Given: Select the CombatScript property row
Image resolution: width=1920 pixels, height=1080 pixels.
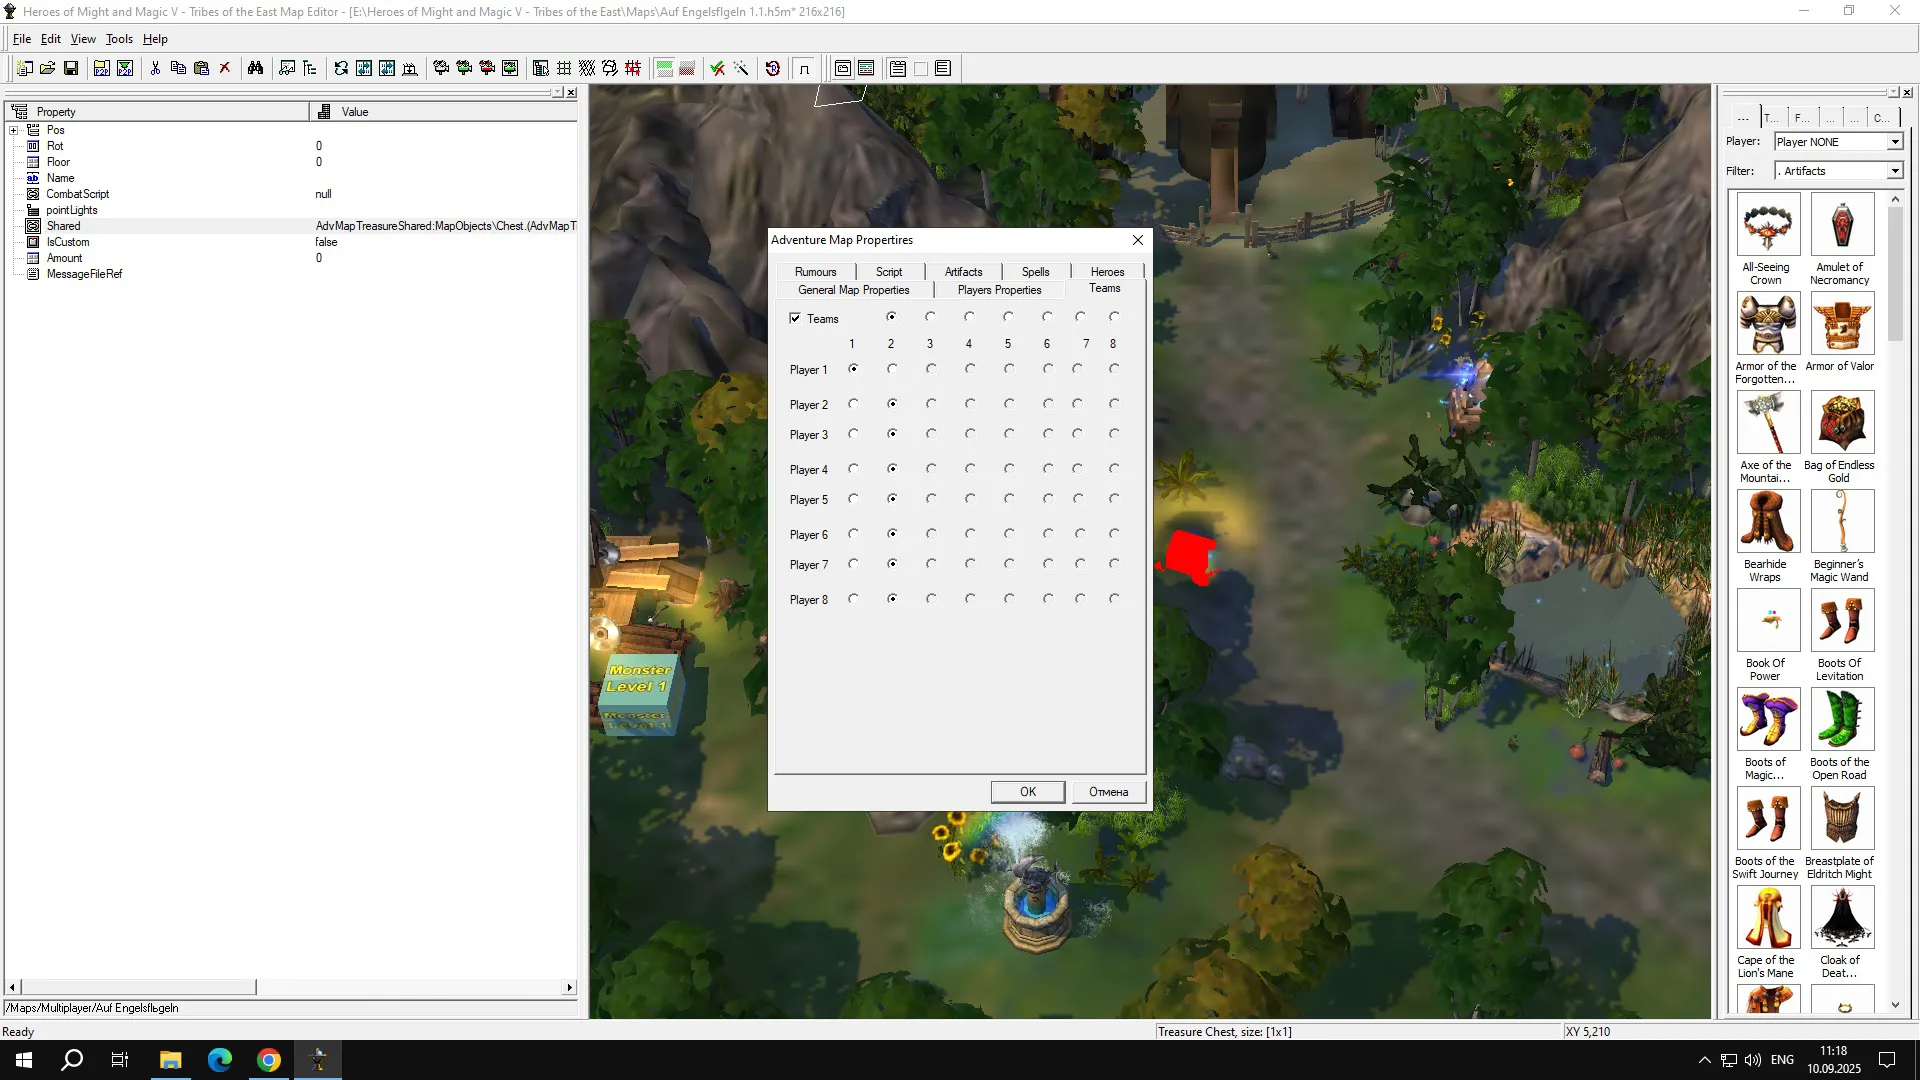Looking at the screenshot, I should [x=291, y=194].
